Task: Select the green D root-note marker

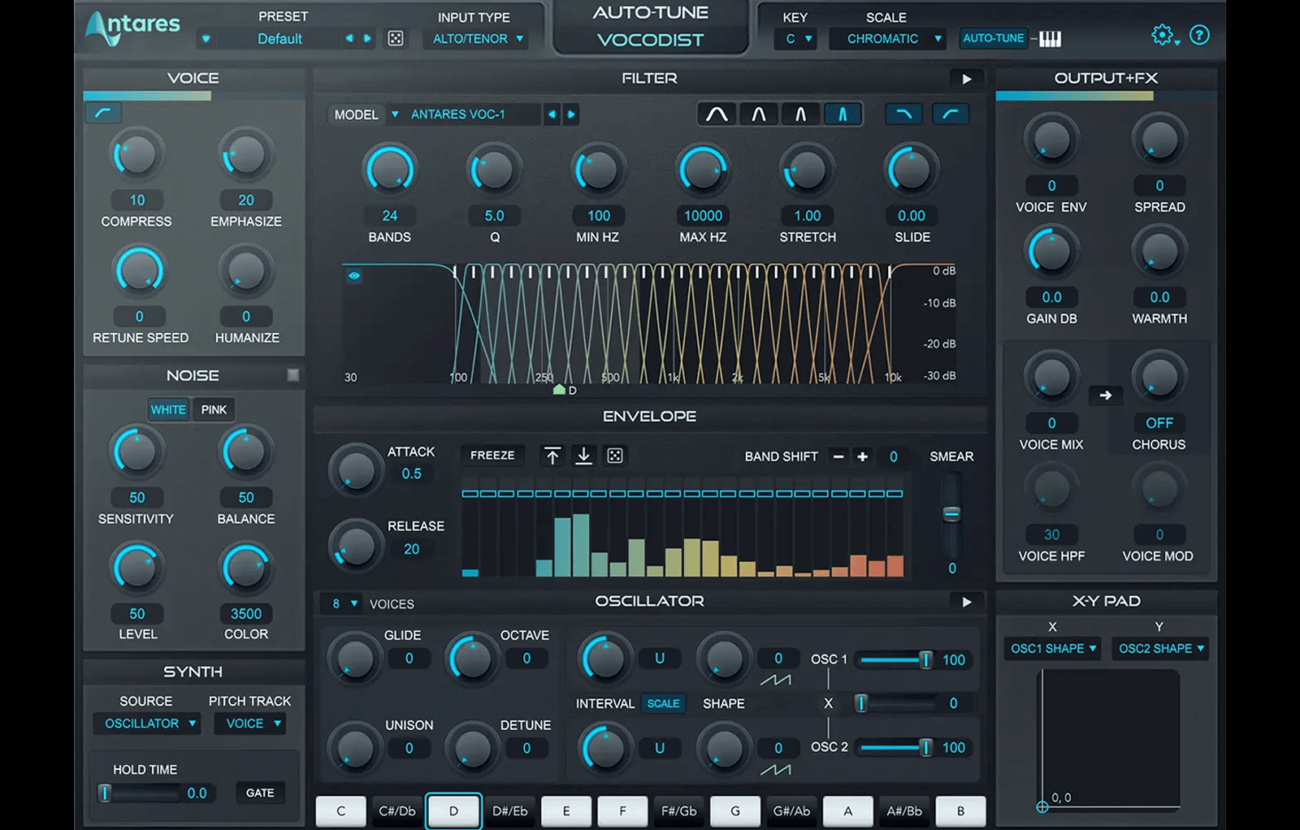Action: point(559,389)
